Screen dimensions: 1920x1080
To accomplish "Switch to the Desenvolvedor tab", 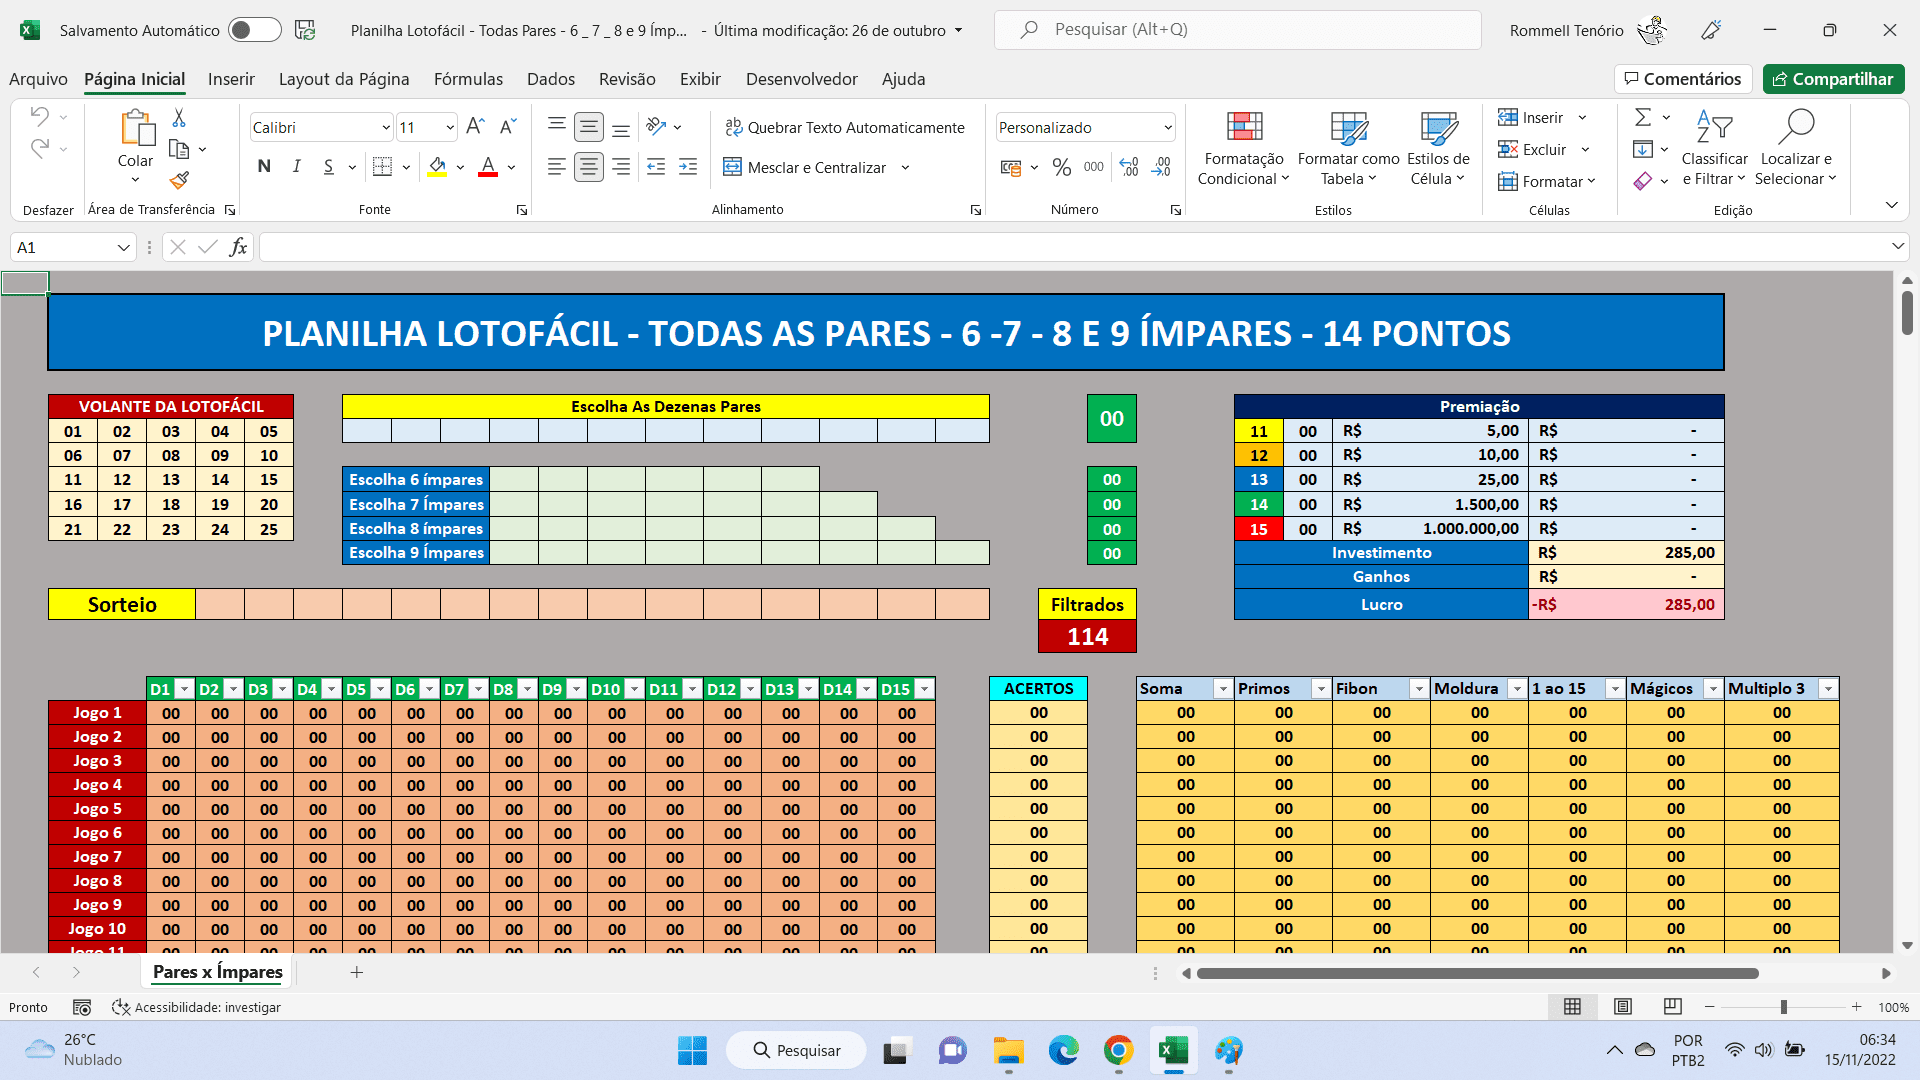I will 801,79.
